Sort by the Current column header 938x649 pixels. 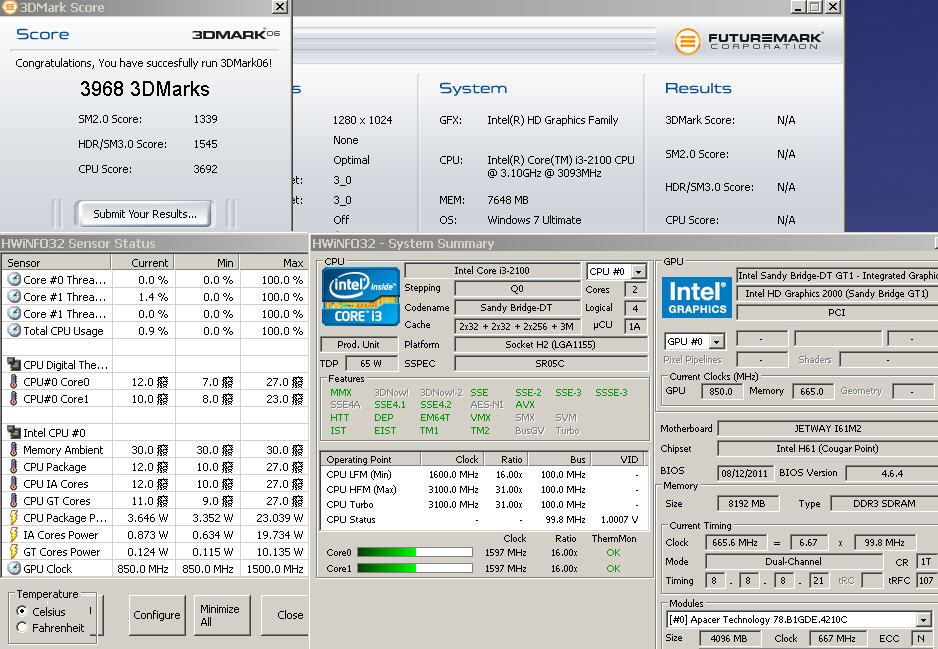click(x=143, y=263)
